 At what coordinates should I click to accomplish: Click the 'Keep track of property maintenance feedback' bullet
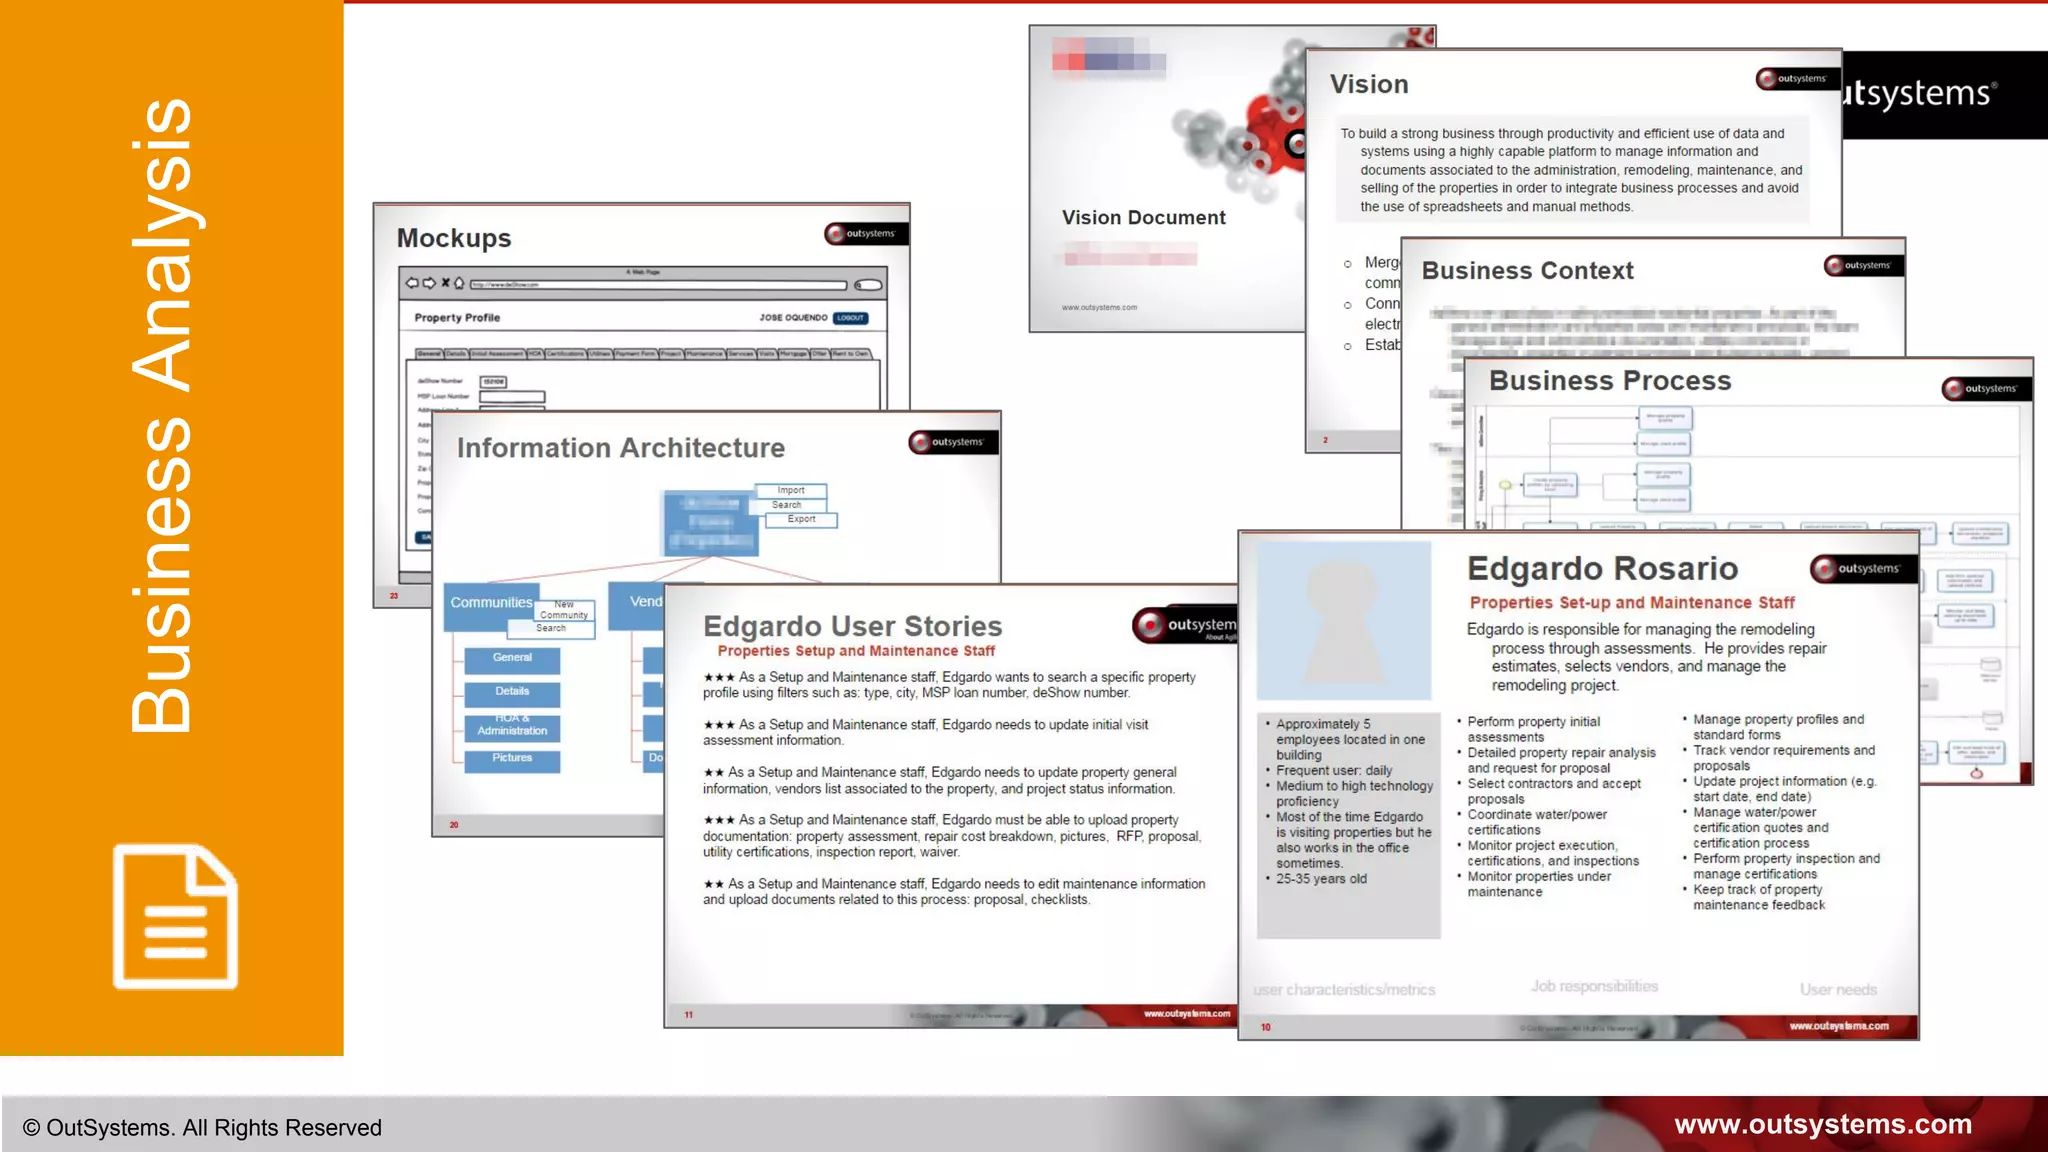(x=1758, y=897)
